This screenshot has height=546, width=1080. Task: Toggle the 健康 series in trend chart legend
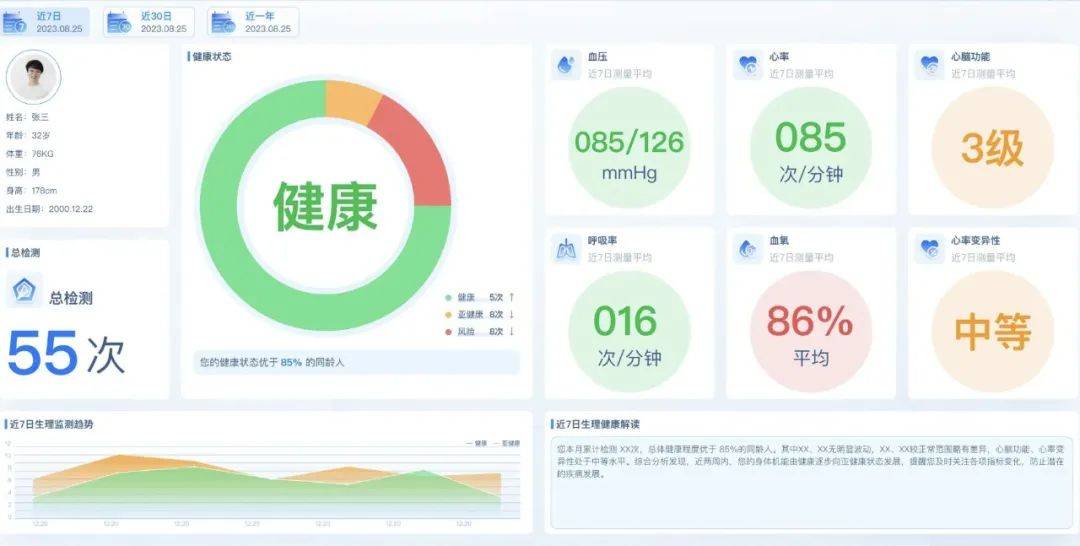[x=477, y=444]
